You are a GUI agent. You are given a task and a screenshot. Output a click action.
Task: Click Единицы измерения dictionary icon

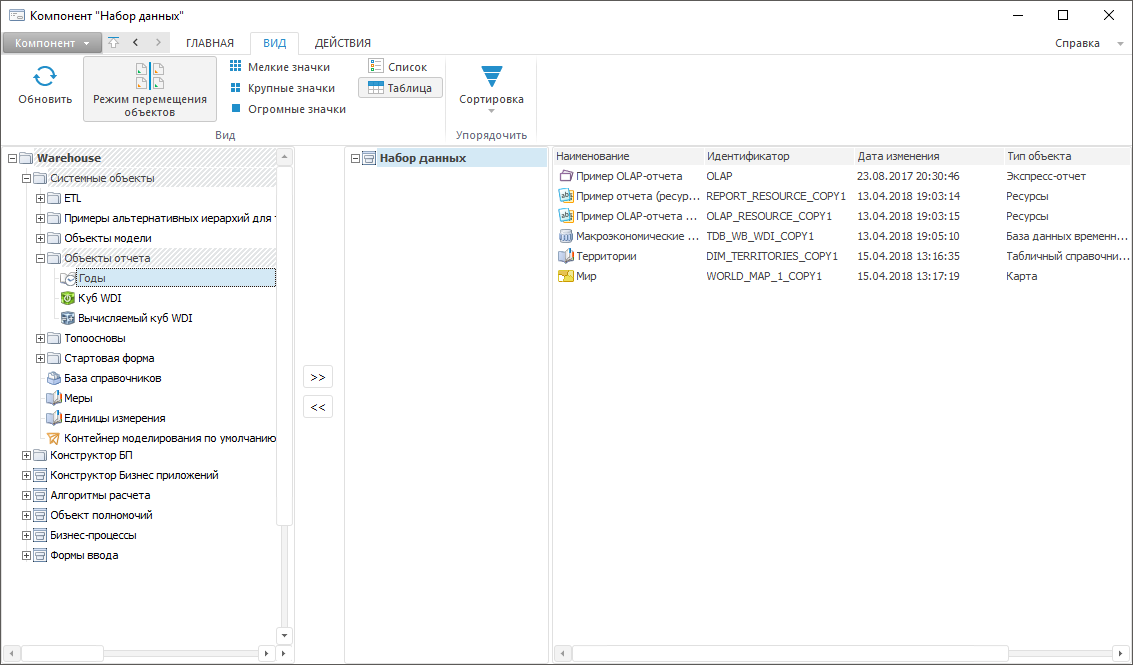click(54, 419)
